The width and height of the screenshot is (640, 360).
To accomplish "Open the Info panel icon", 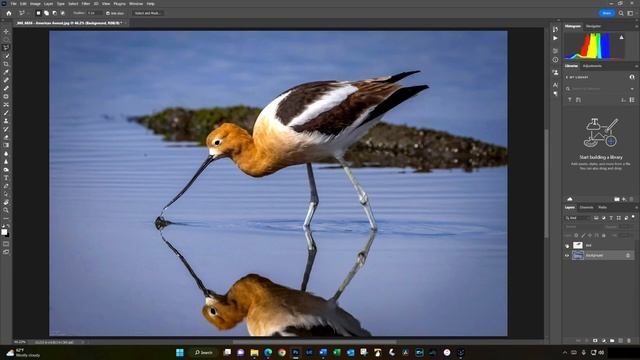I will point(555,60).
